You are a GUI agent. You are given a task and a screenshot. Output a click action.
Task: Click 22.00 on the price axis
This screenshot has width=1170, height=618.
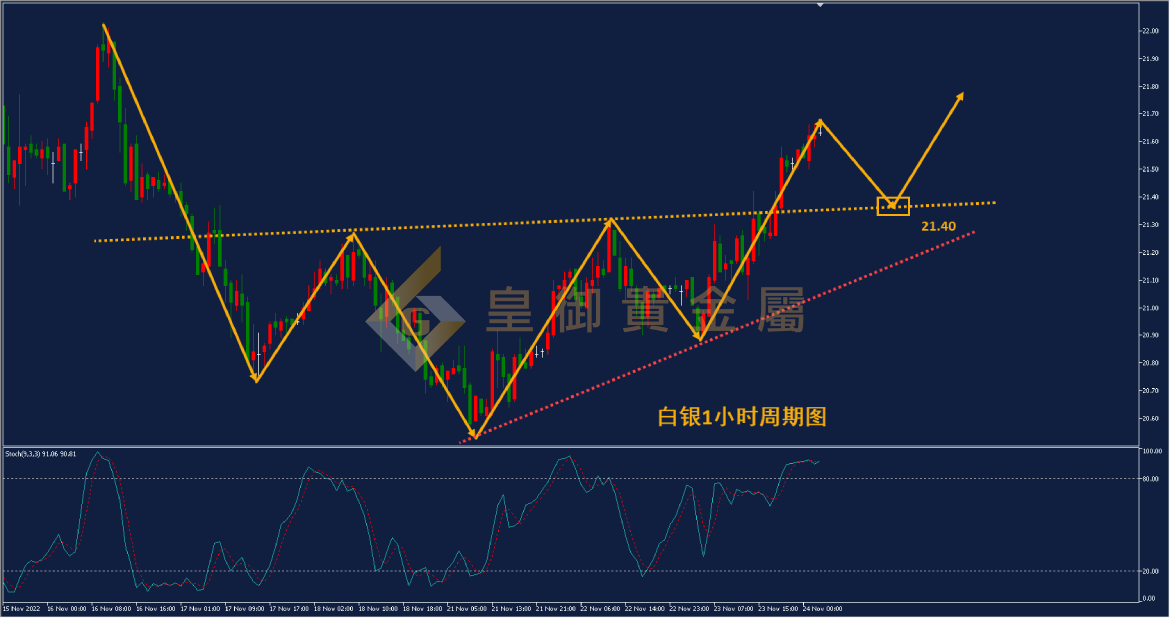tap(1150, 31)
